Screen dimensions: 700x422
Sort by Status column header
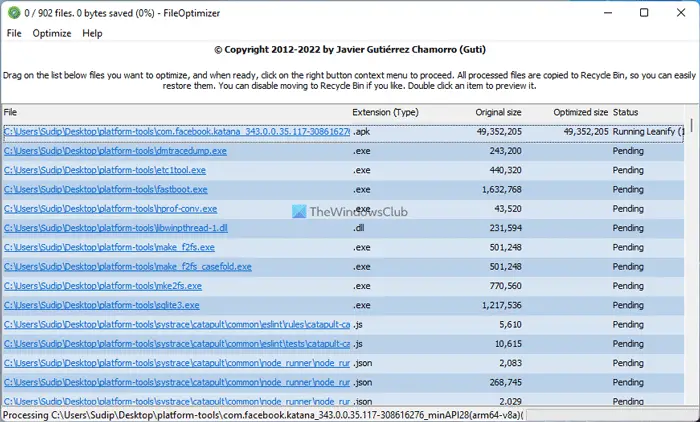click(x=625, y=112)
